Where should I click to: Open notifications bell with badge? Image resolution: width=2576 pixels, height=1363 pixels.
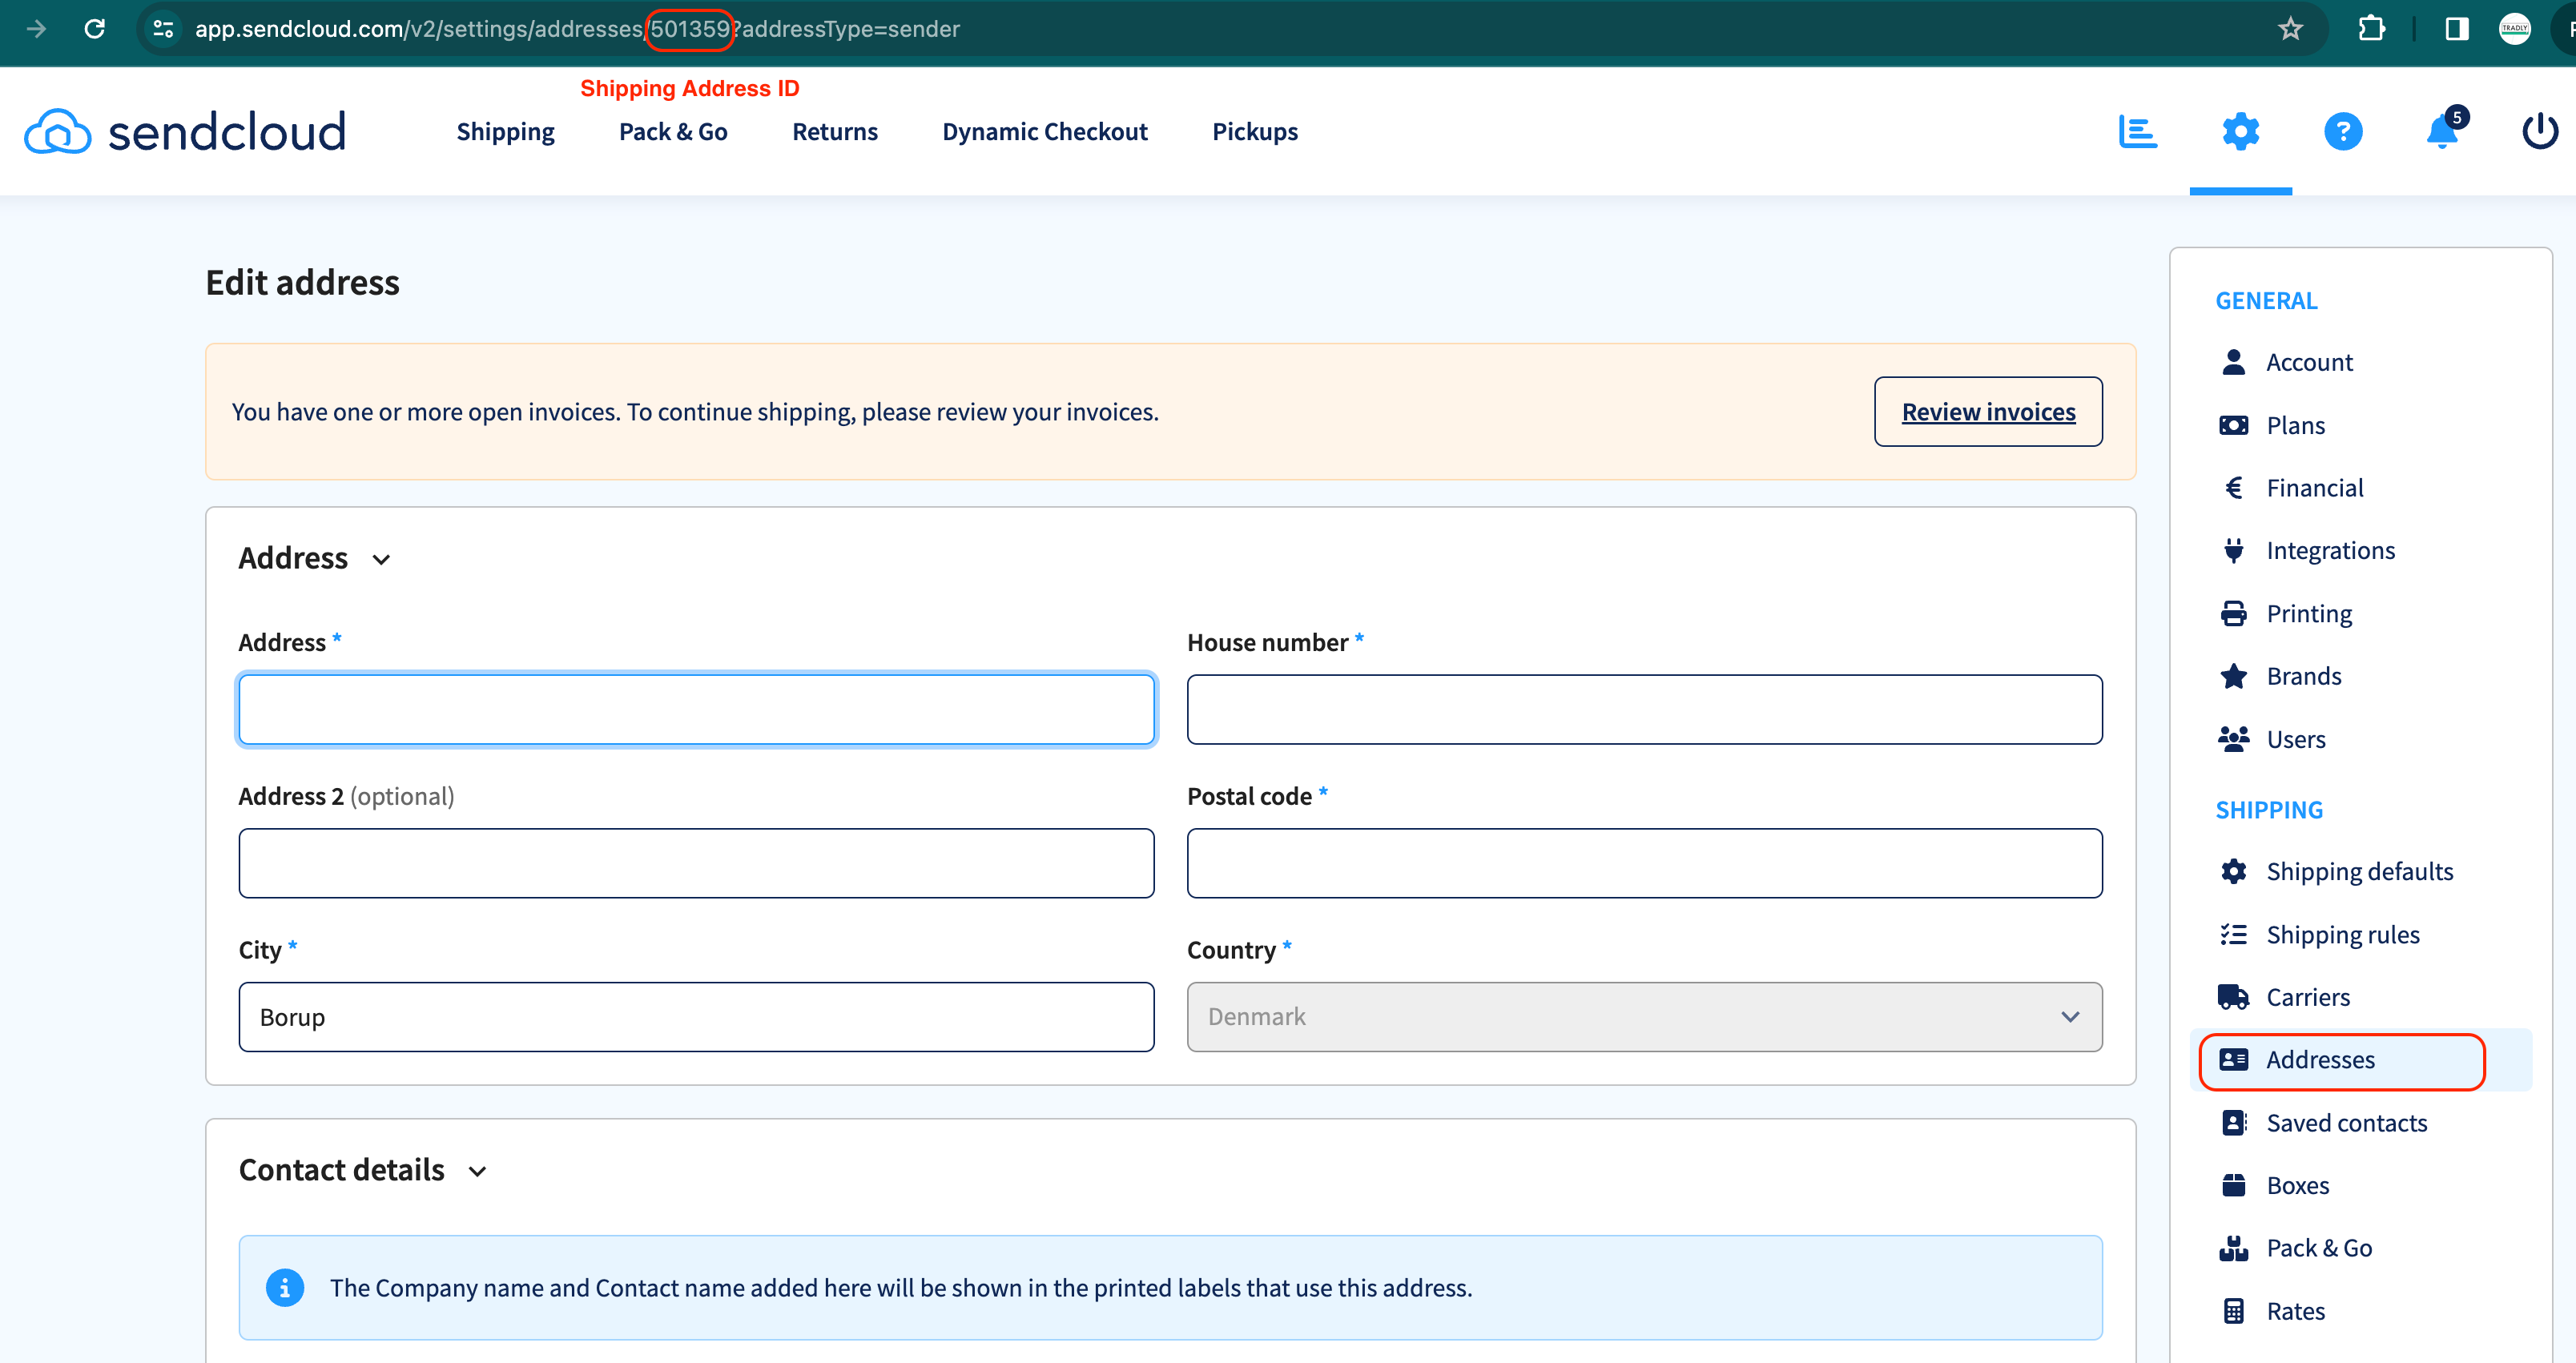(2442, 131)
